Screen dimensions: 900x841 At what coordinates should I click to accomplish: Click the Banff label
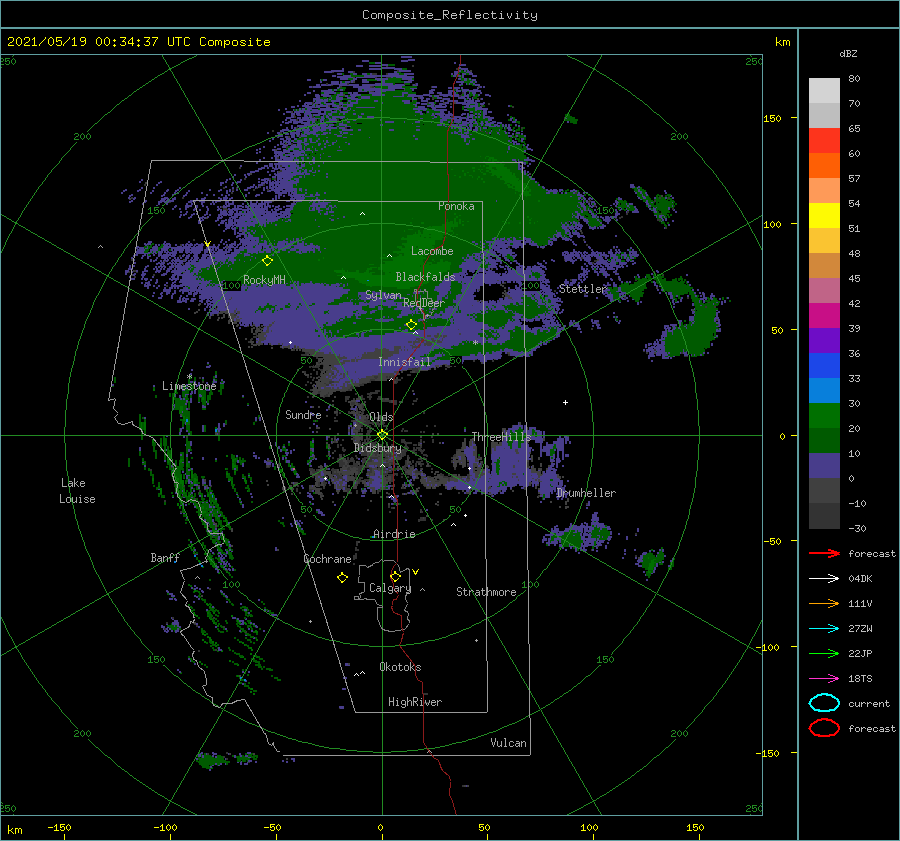(165, 557)
